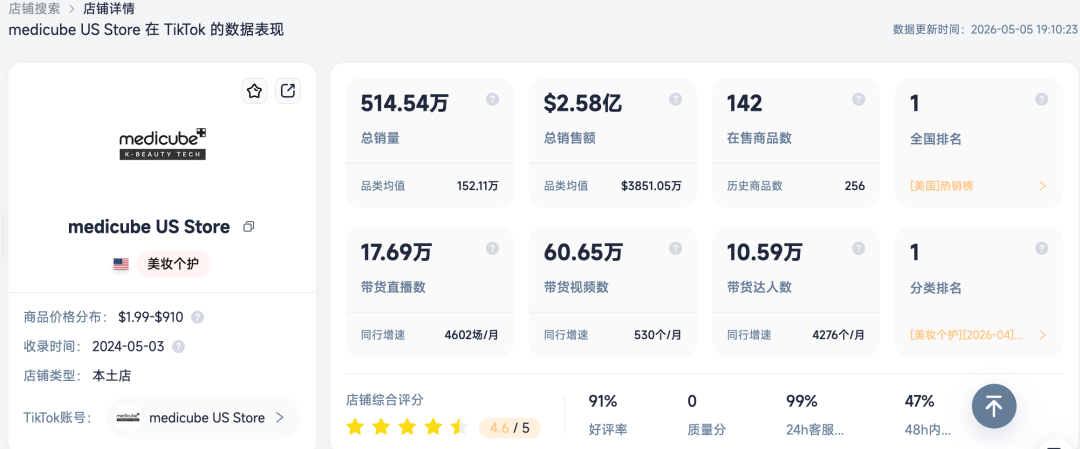This screenshot has height=449, width=1080.
Task: Go back to 店铺搜索 breadcrumb
Action: tap(34, 9)
